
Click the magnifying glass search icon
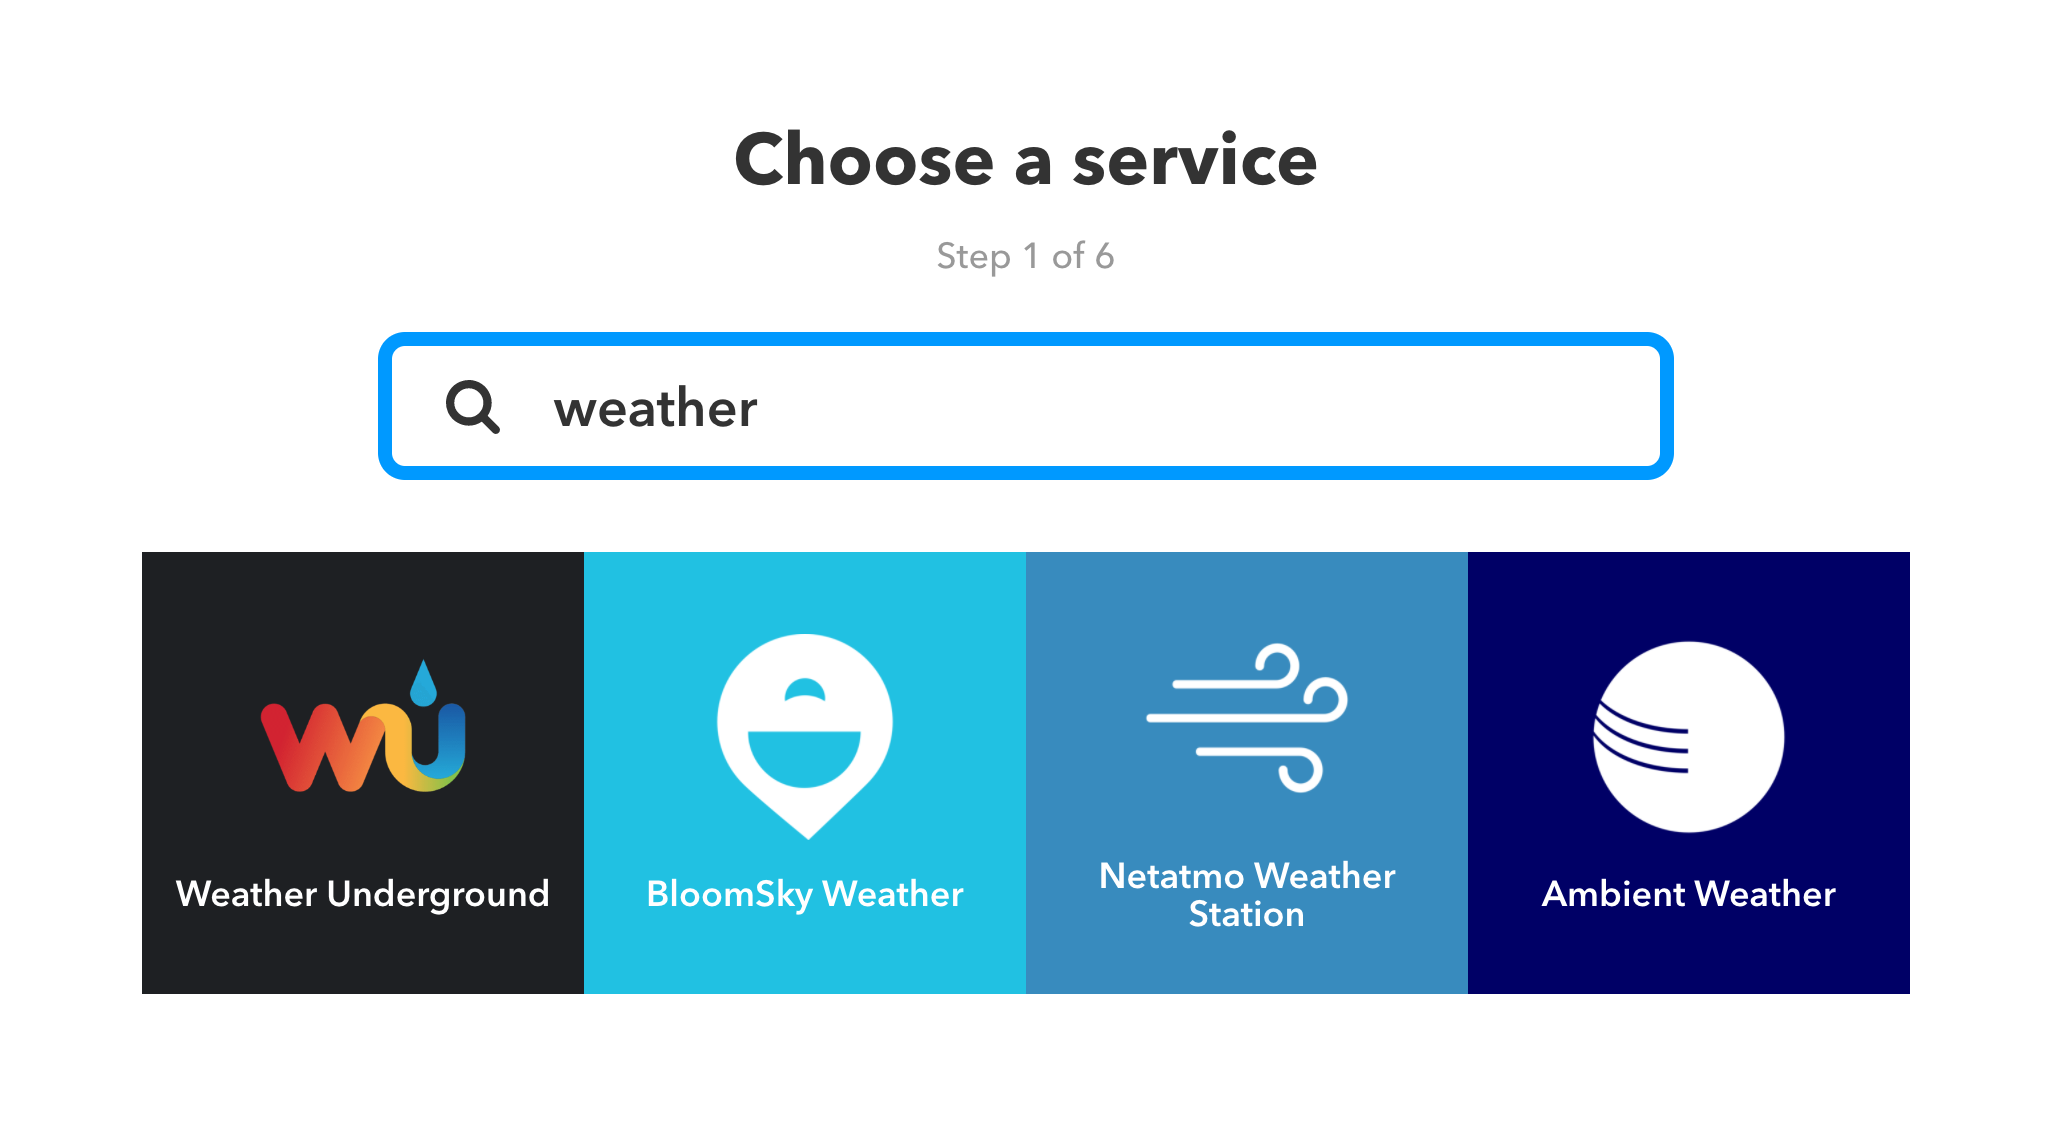point(472,406)
